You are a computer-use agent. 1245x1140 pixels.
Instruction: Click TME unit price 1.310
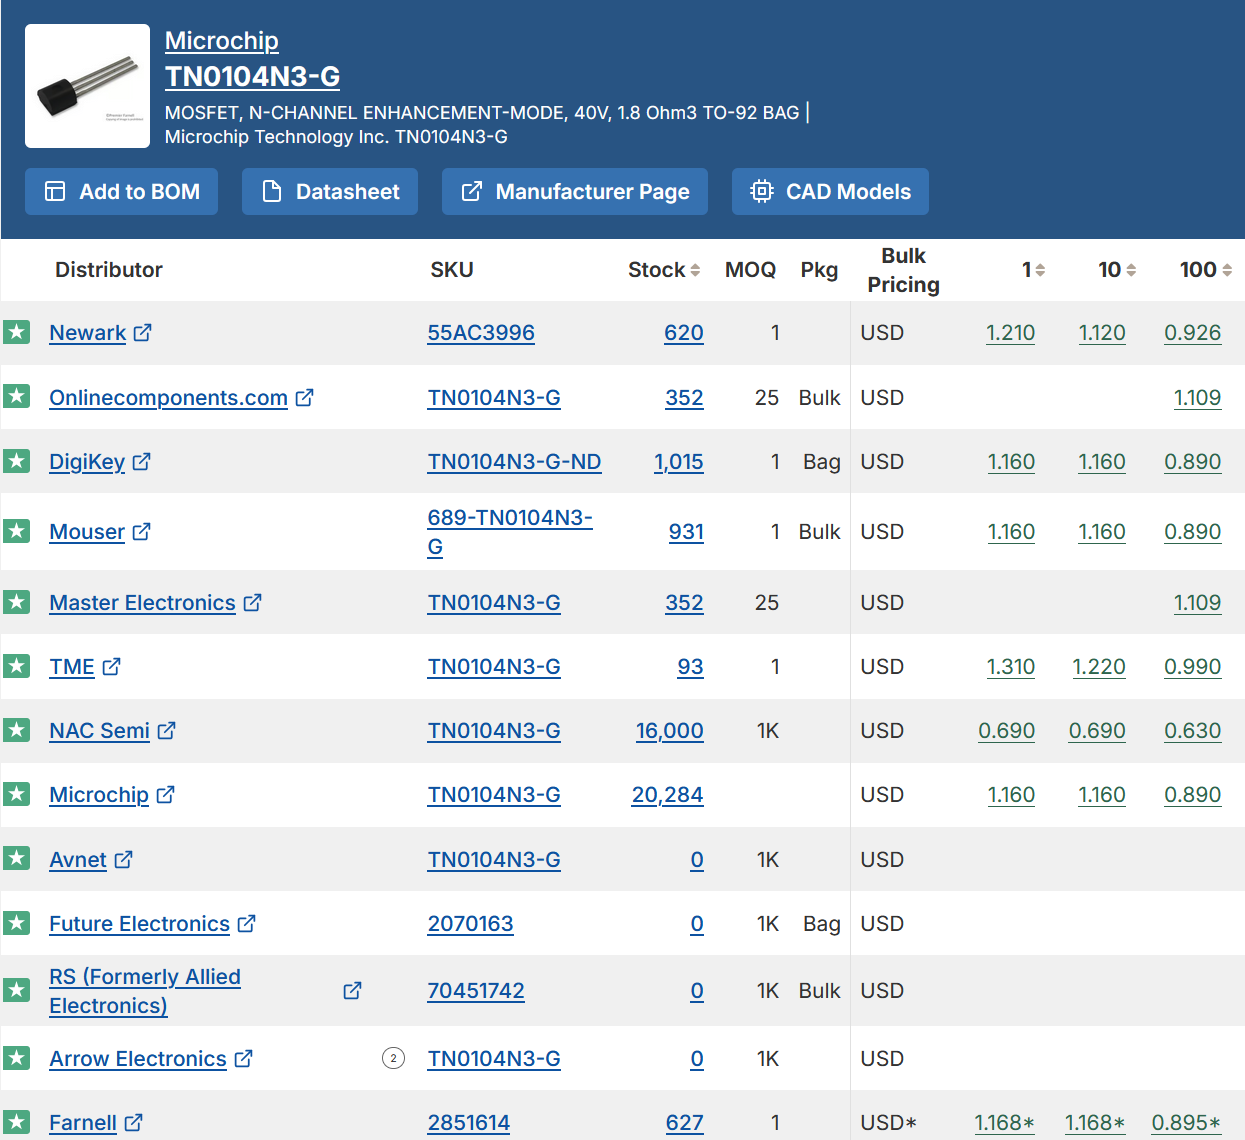click(x=1011, y=667)
